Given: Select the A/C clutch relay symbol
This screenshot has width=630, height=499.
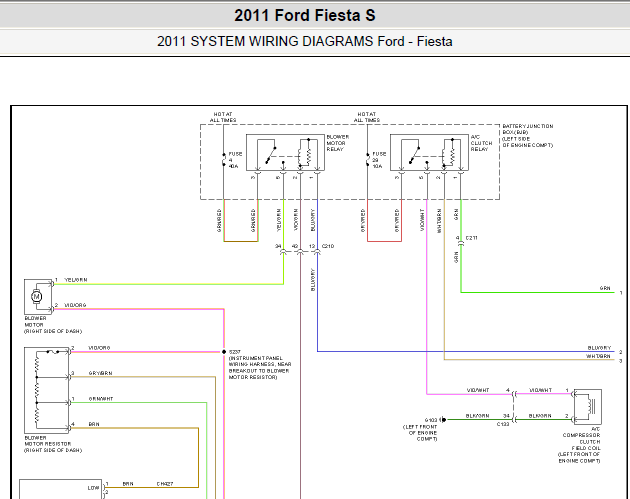Looking at the screenshot, I should [x=429, y=152].
